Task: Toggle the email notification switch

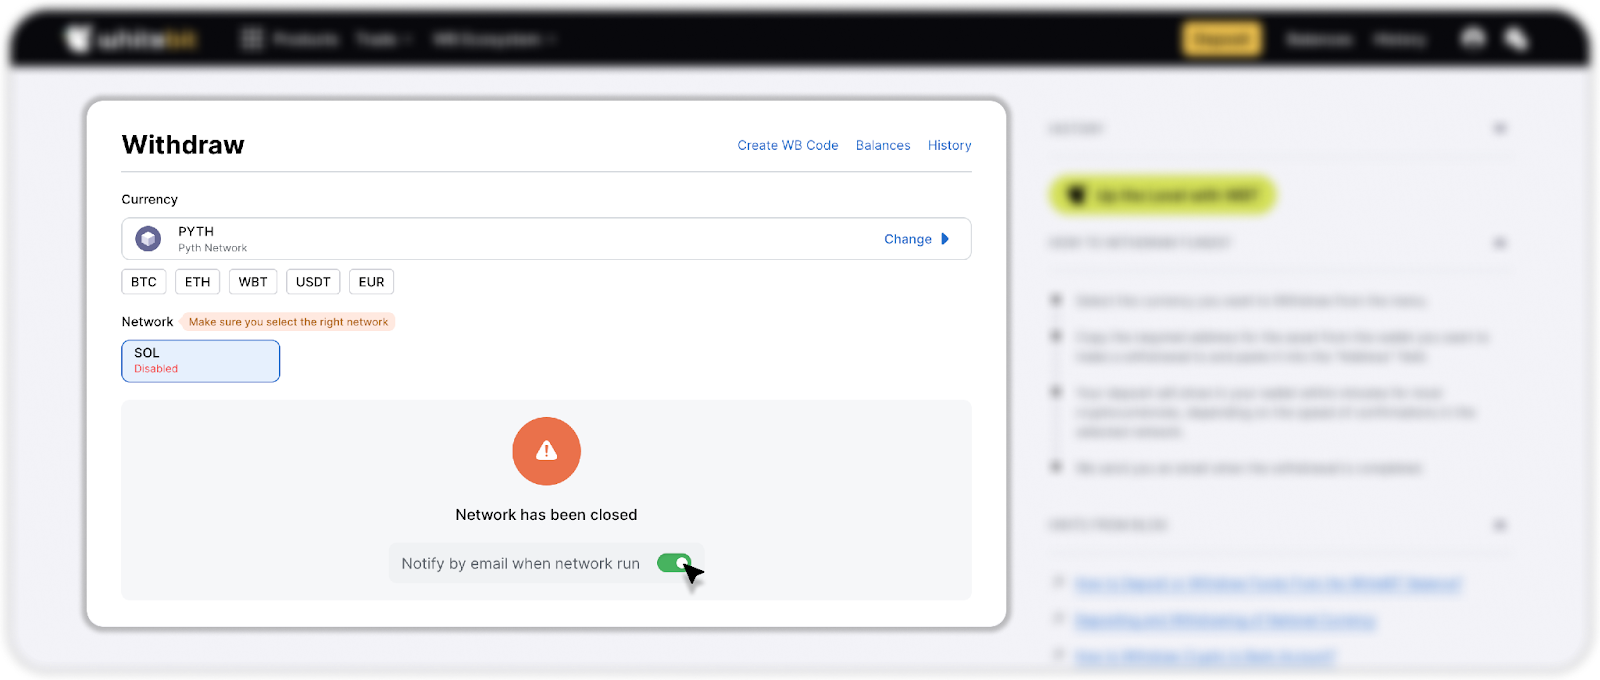Action: (x=674, y=563)
